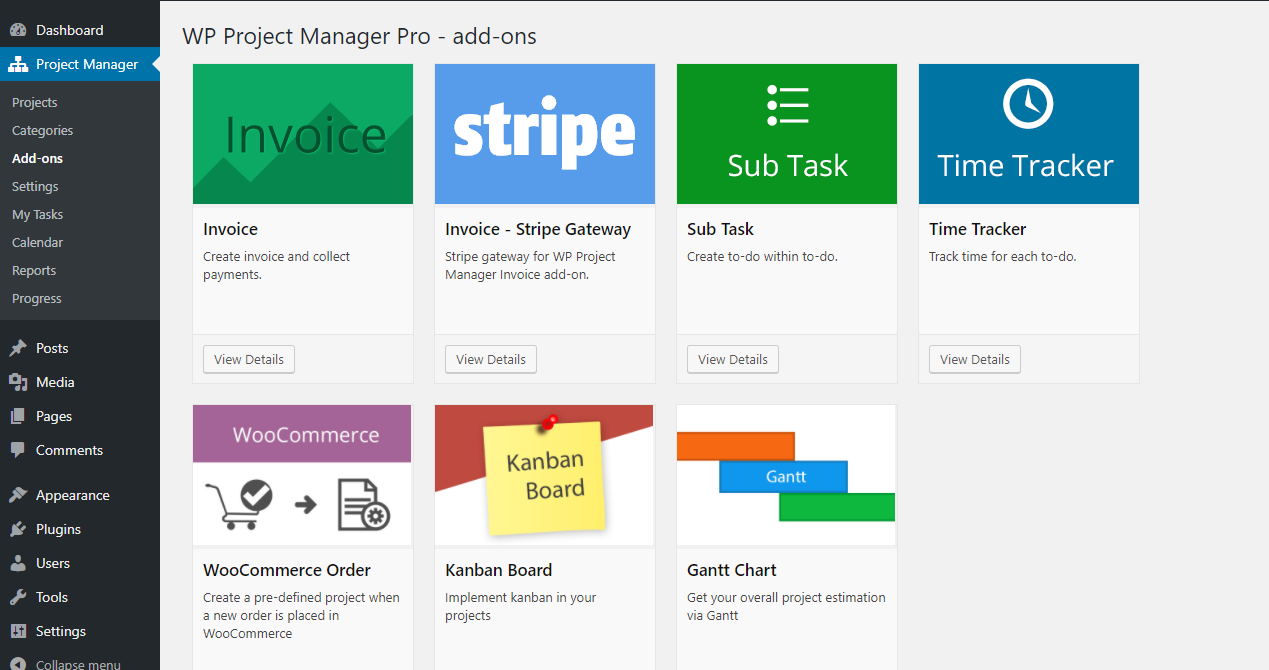The height and width of the screenshot is (670, 1269).
Task: Open Pages menu label
Action: (x=54, y=416)
